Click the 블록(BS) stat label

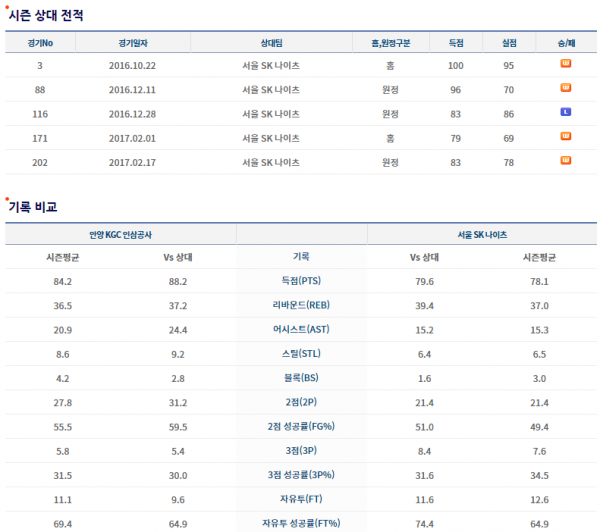coord(301,378)
